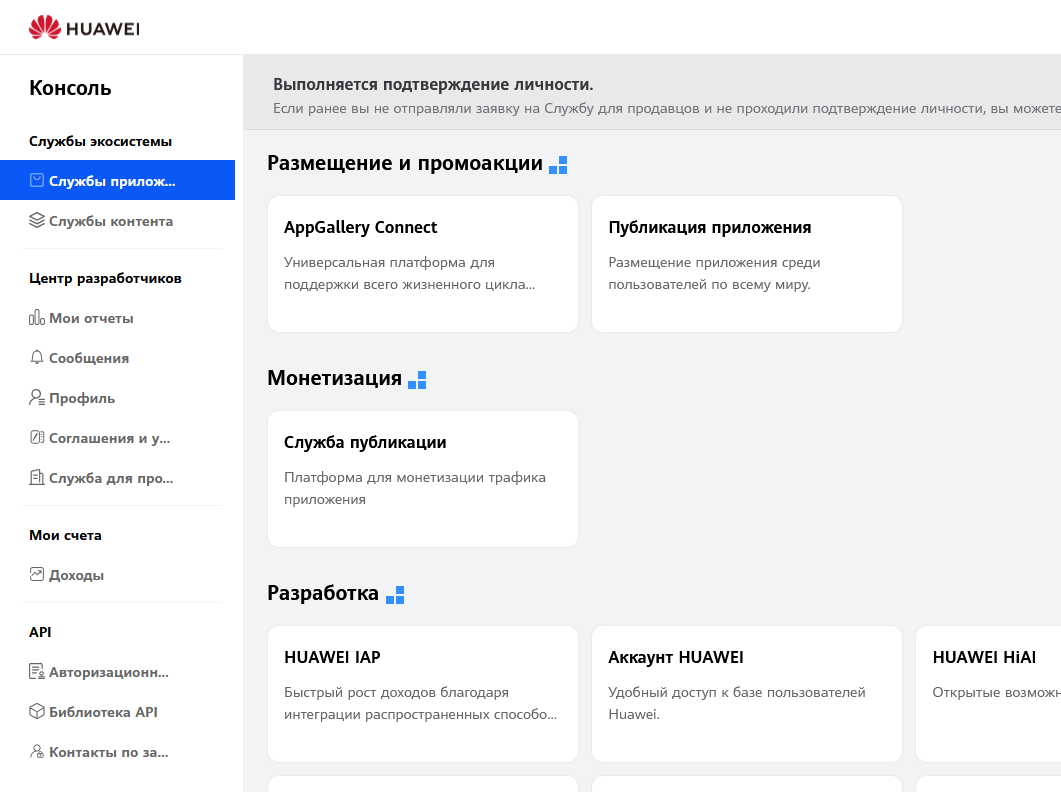This screenshot has width=1061, height=792.
Task: Click the Служба публикации card
Action: pos(422,478)
